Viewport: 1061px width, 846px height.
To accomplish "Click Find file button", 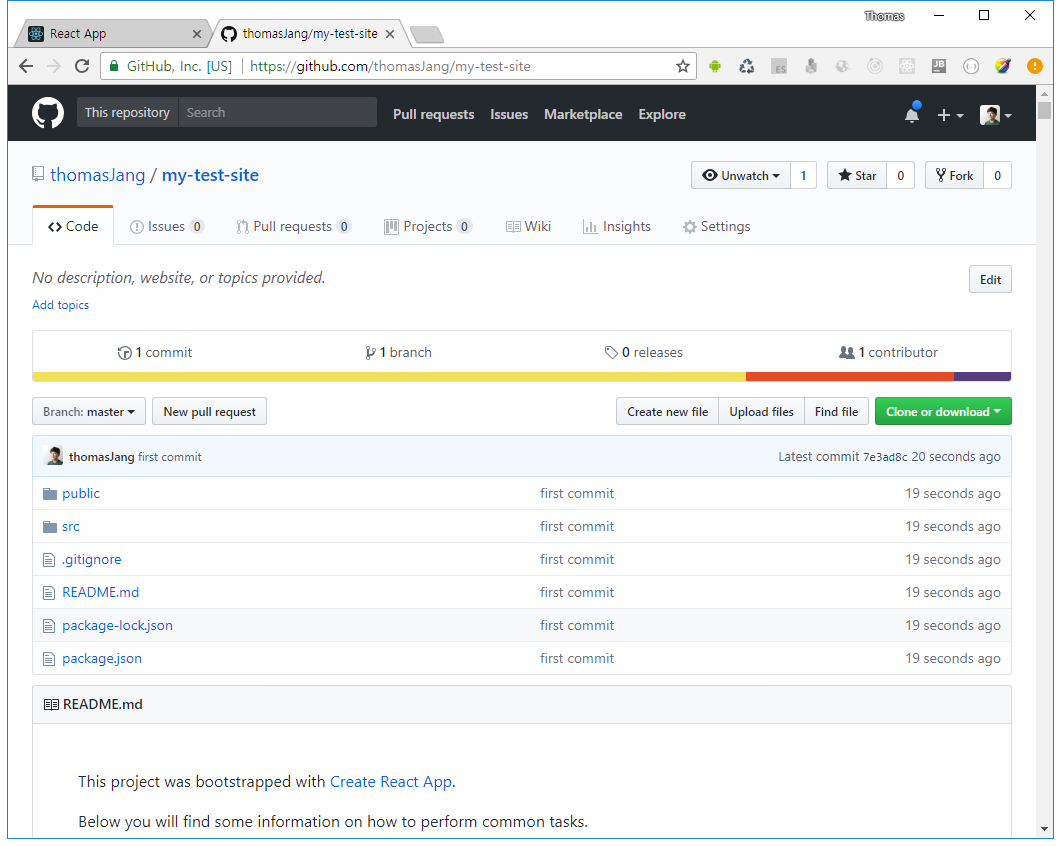I will [836, 411].
